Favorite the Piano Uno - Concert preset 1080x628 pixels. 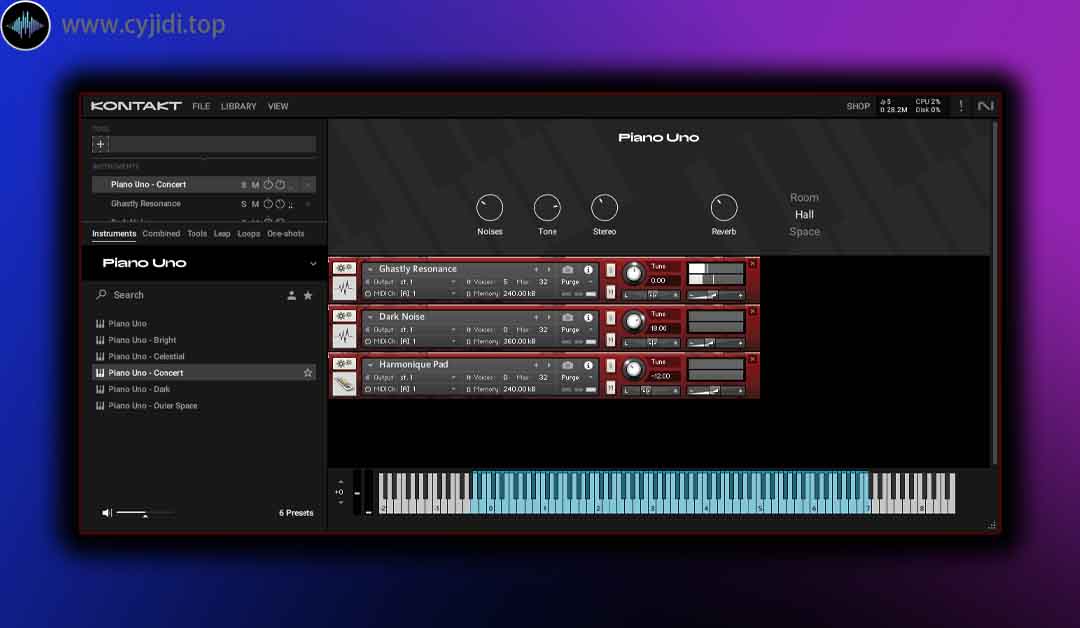pos(308,373)
